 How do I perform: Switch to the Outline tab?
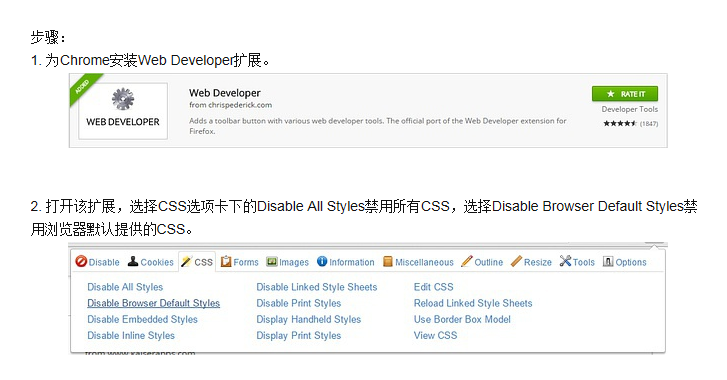point(489,262)
